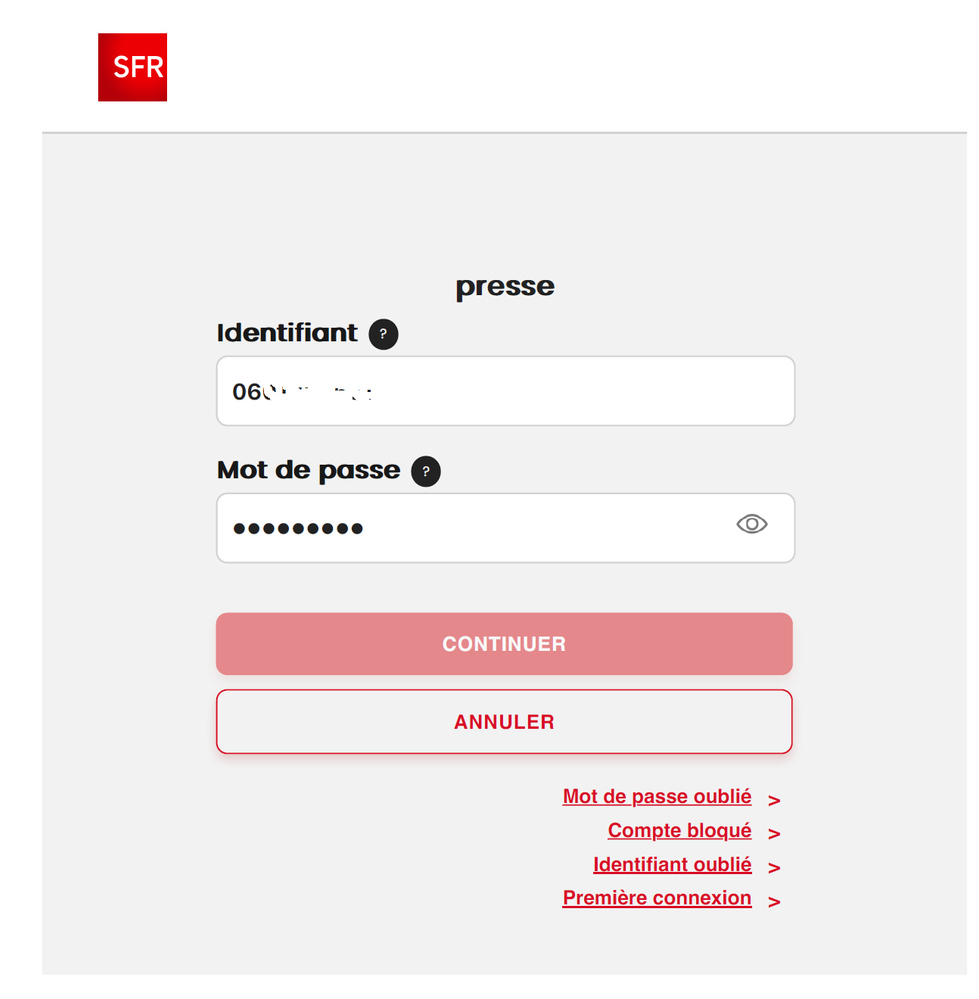Click the Identifiant field label
Screen dimensions: 979x999
pyautogui.click(x=287, y=333)
